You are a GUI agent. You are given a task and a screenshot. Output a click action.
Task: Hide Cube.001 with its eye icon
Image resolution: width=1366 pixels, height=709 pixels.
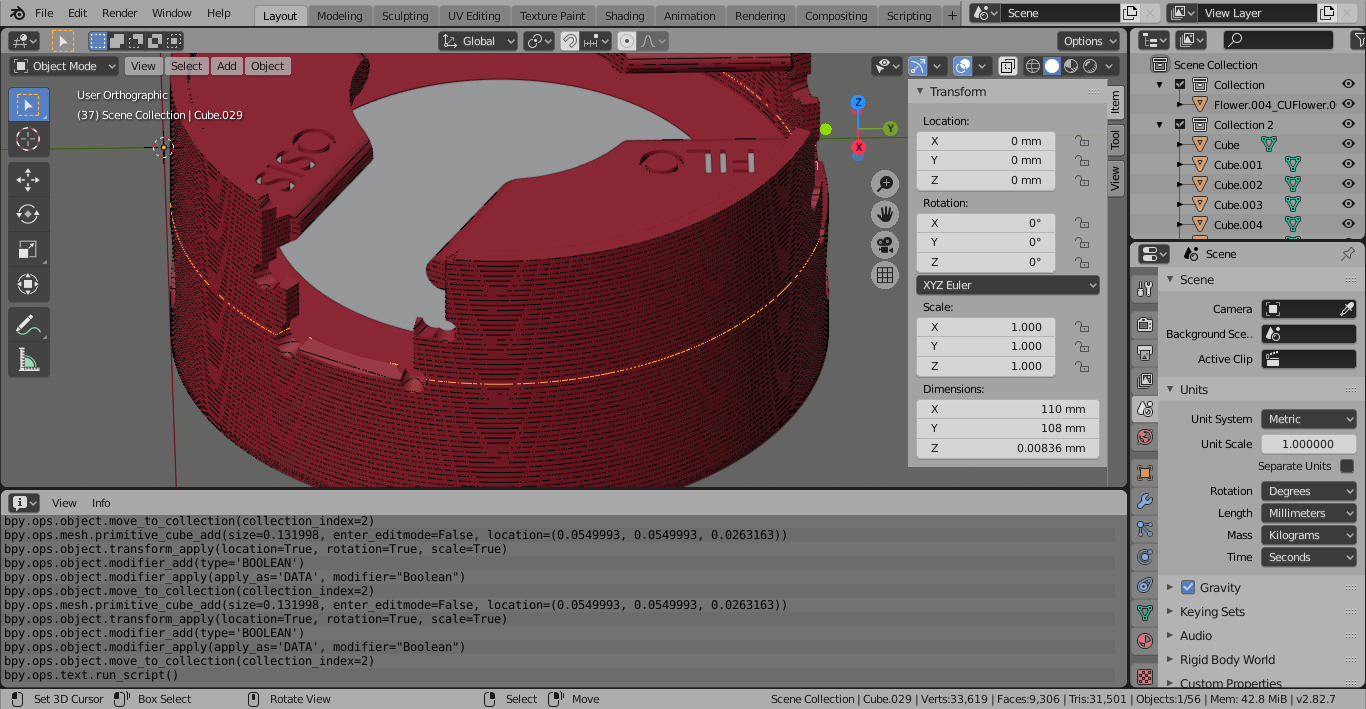tap(1348, 165)
